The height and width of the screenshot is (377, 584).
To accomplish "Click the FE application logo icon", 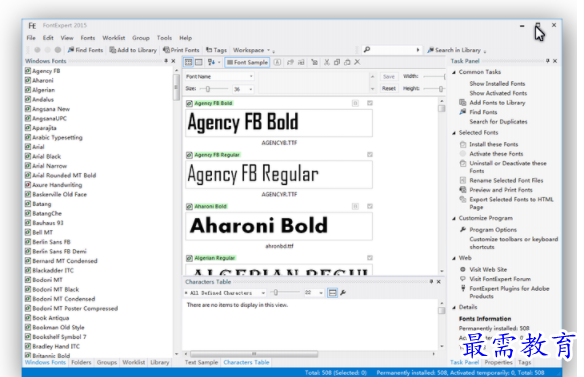I will (x=32, y=25).
